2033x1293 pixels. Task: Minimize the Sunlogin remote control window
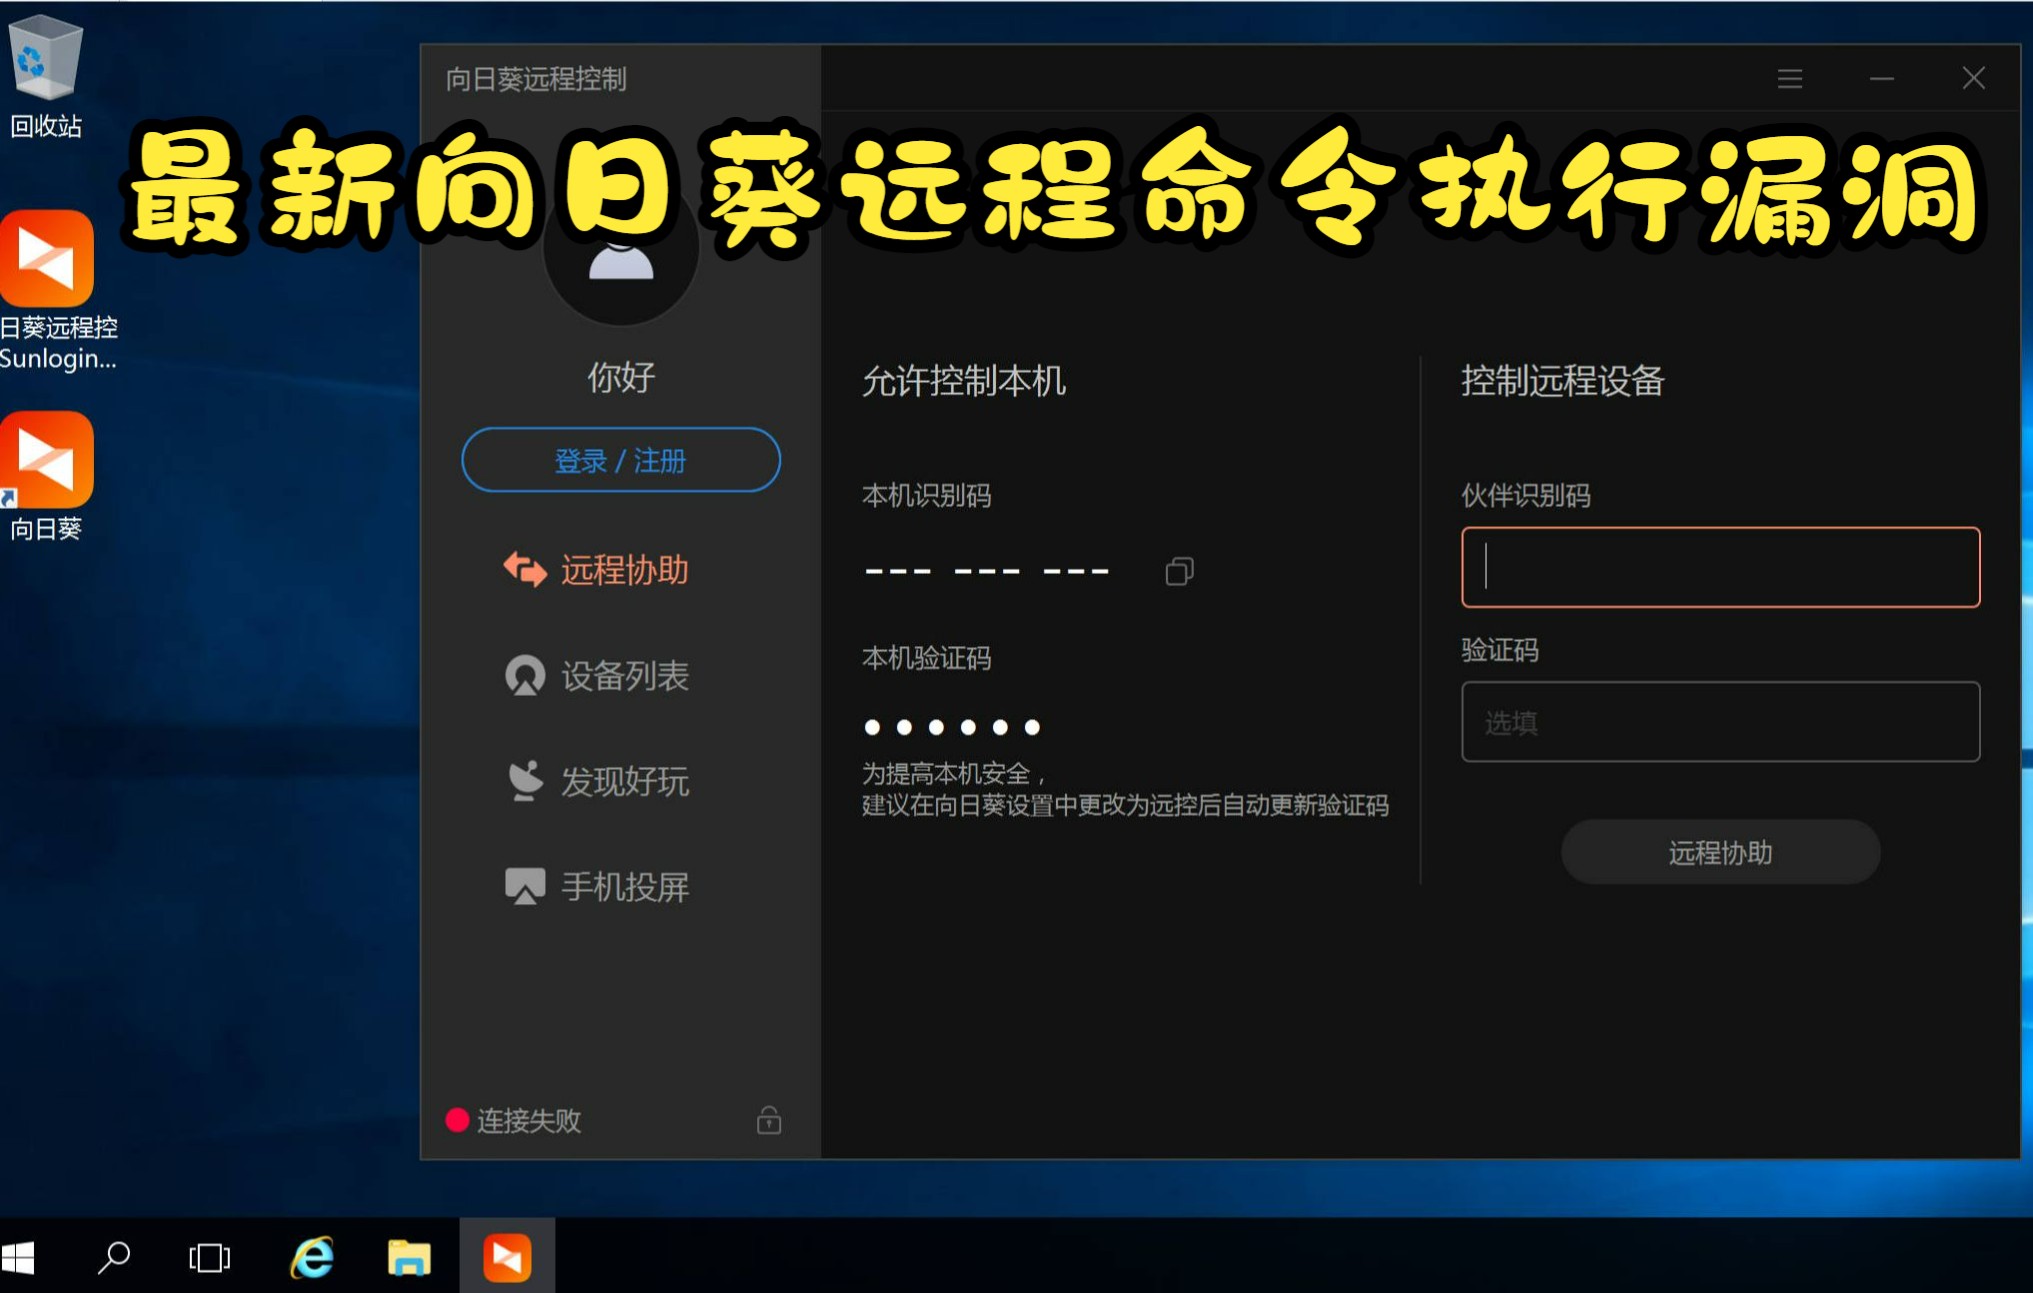point(1881,79)
